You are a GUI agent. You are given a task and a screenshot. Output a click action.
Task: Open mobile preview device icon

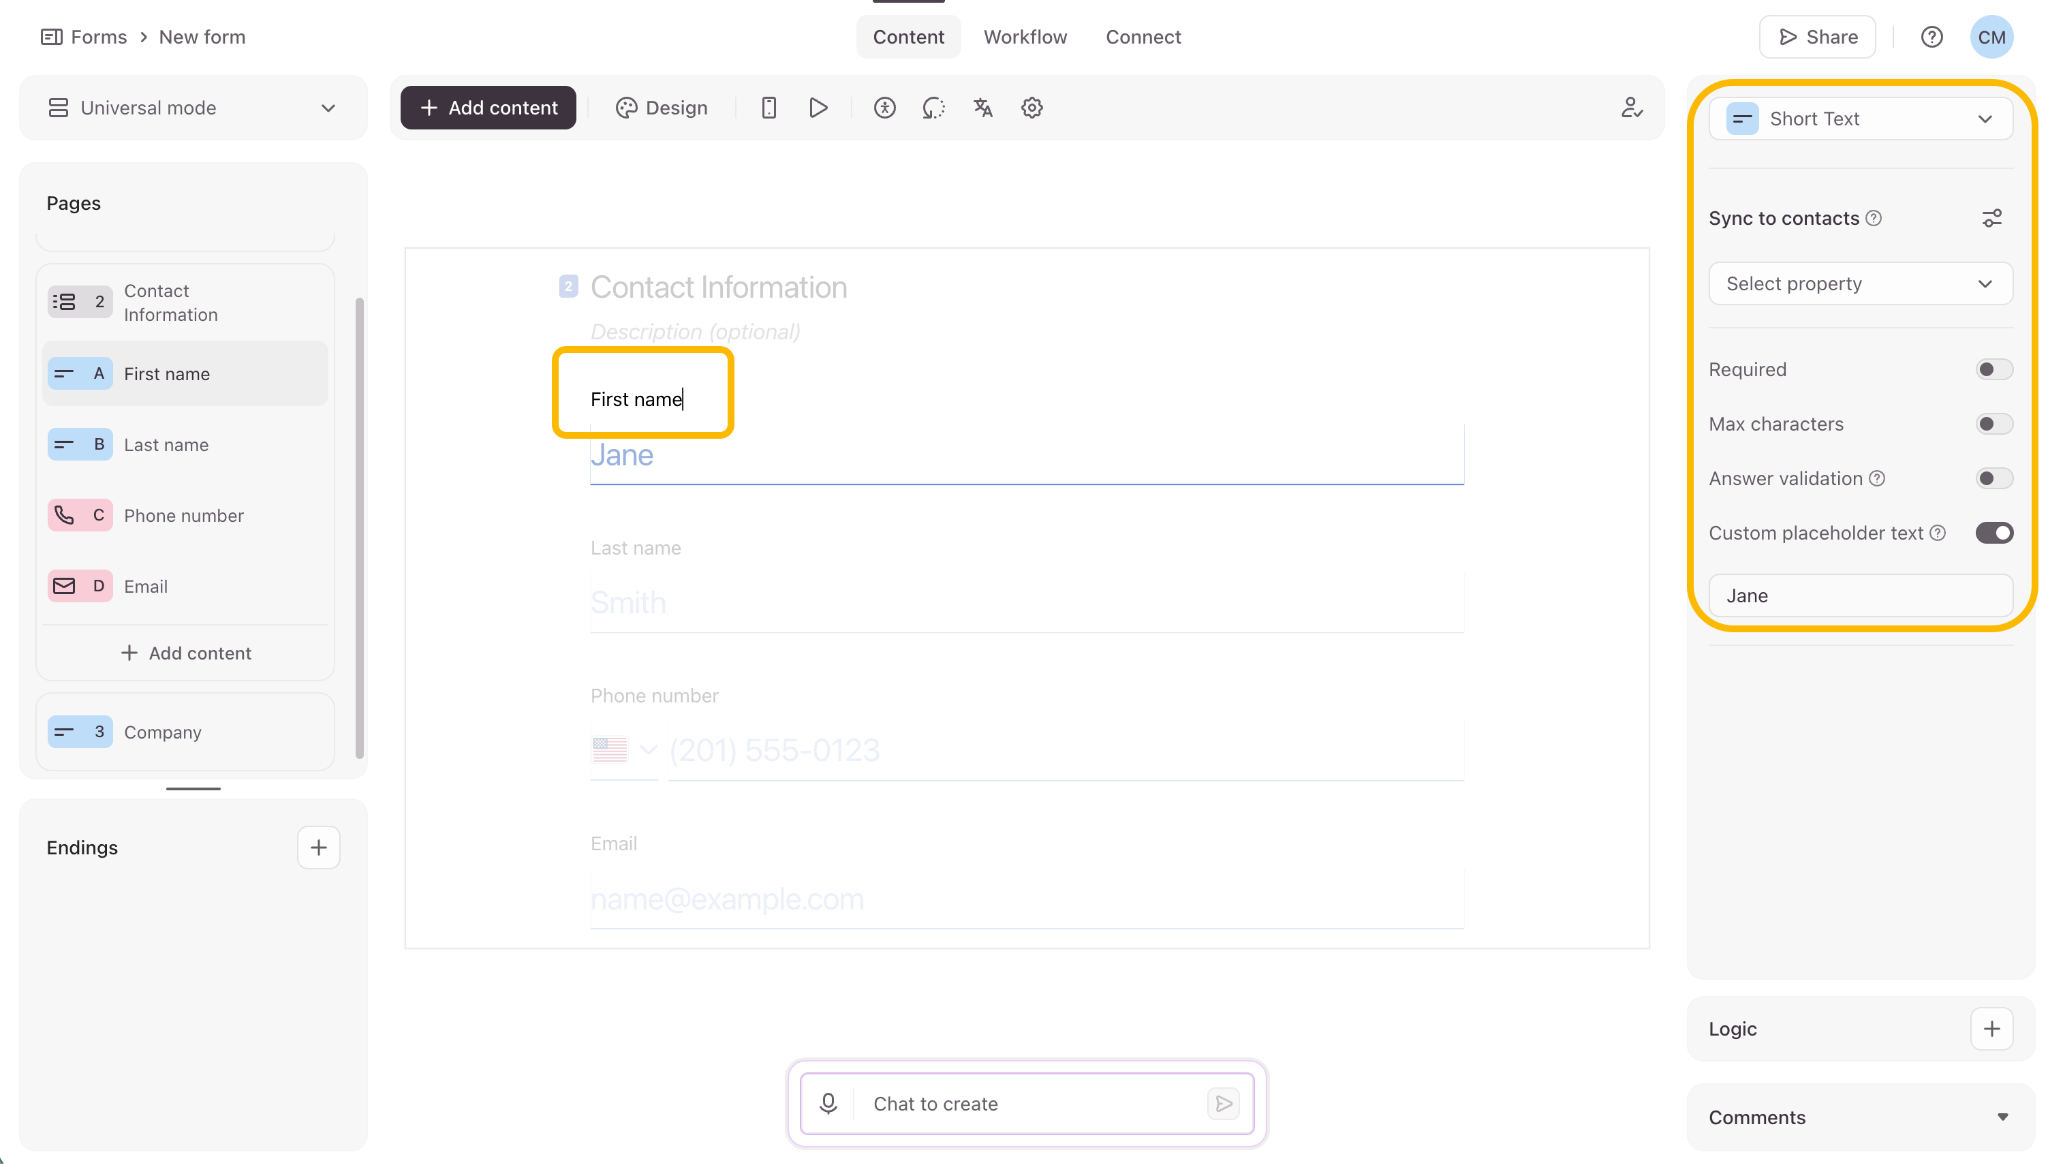768,108
